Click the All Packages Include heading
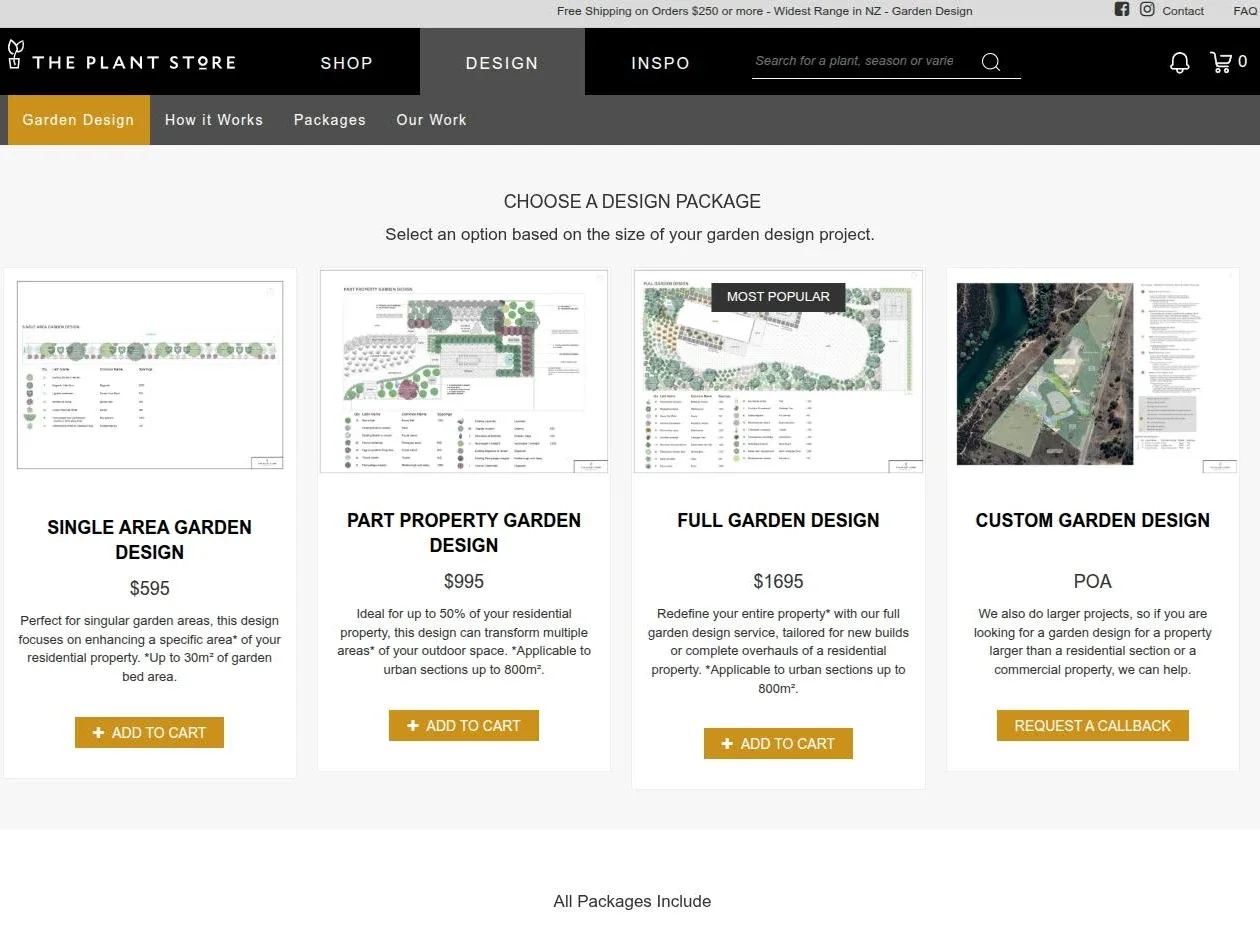The width and height of the screenshot is (1260, 944). pyautogui.click(x=632, y=901)
